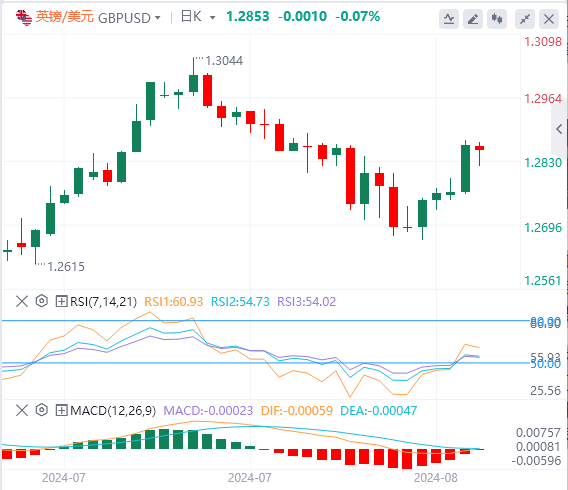Open RSI indicator settings gear
This screenshot has height=490, width=568.
coord(42,301)
